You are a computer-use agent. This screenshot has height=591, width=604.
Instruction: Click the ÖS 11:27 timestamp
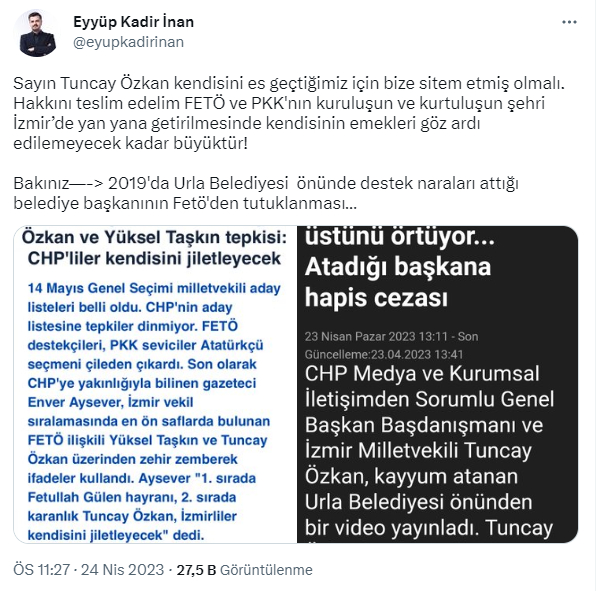click(42, 569)
